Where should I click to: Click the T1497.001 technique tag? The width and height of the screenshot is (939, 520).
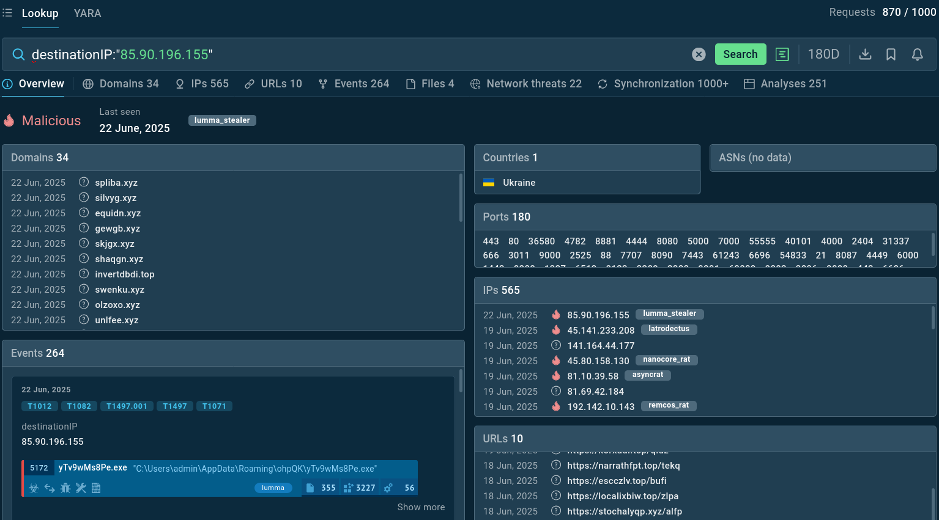[x=127, y=406]
